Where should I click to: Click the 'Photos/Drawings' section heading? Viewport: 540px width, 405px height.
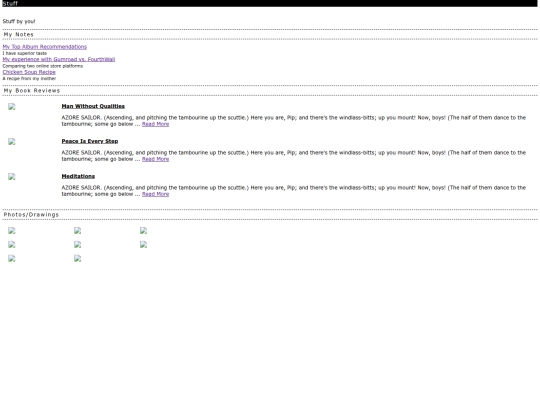tap(31, 215)
